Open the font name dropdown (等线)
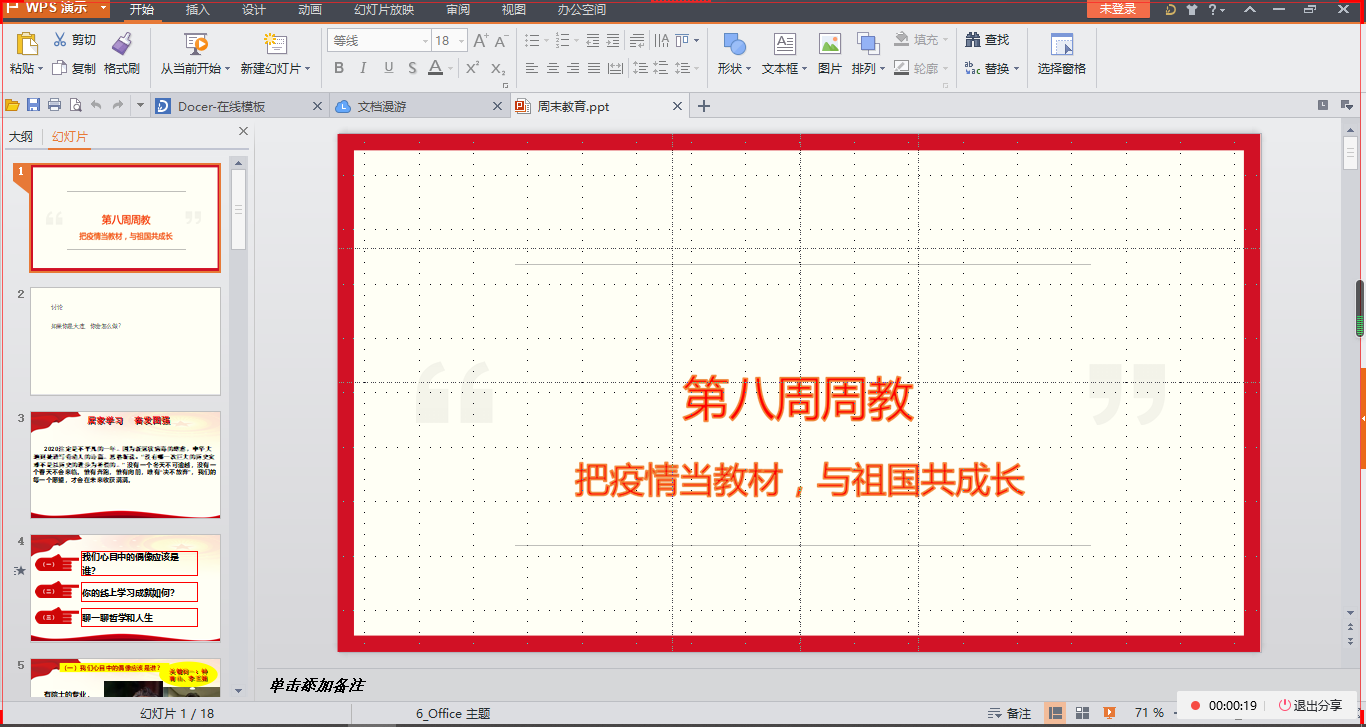Screen dimensions: 1366x727 coord(378,41)
